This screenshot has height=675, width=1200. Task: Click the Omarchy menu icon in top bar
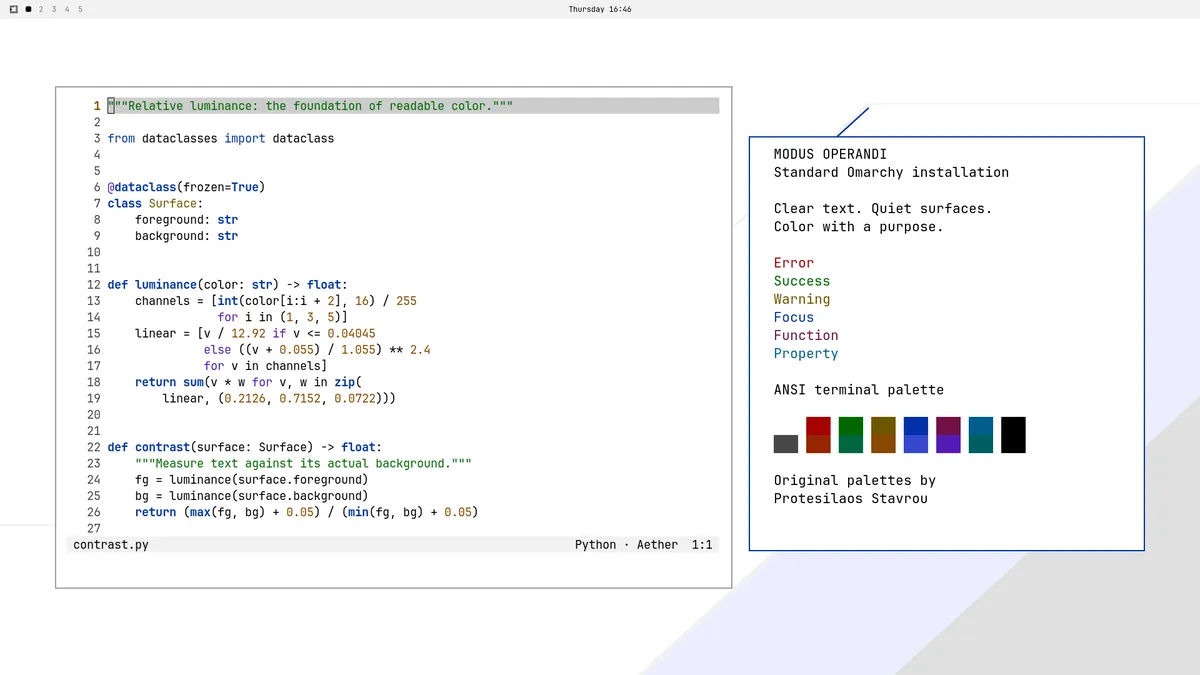tap(14, 9)
